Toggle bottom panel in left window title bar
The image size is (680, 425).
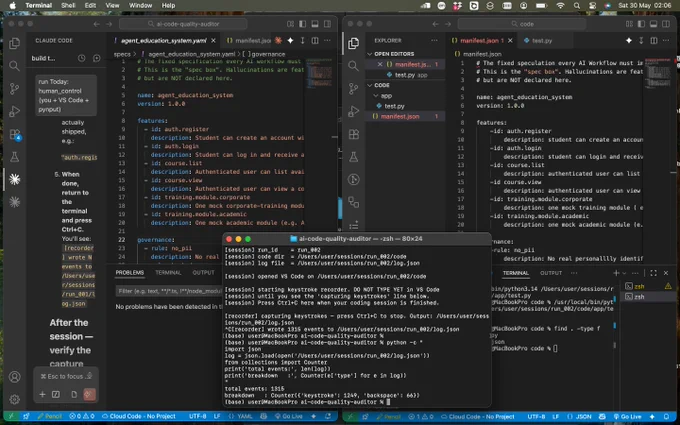click(315, 24)
